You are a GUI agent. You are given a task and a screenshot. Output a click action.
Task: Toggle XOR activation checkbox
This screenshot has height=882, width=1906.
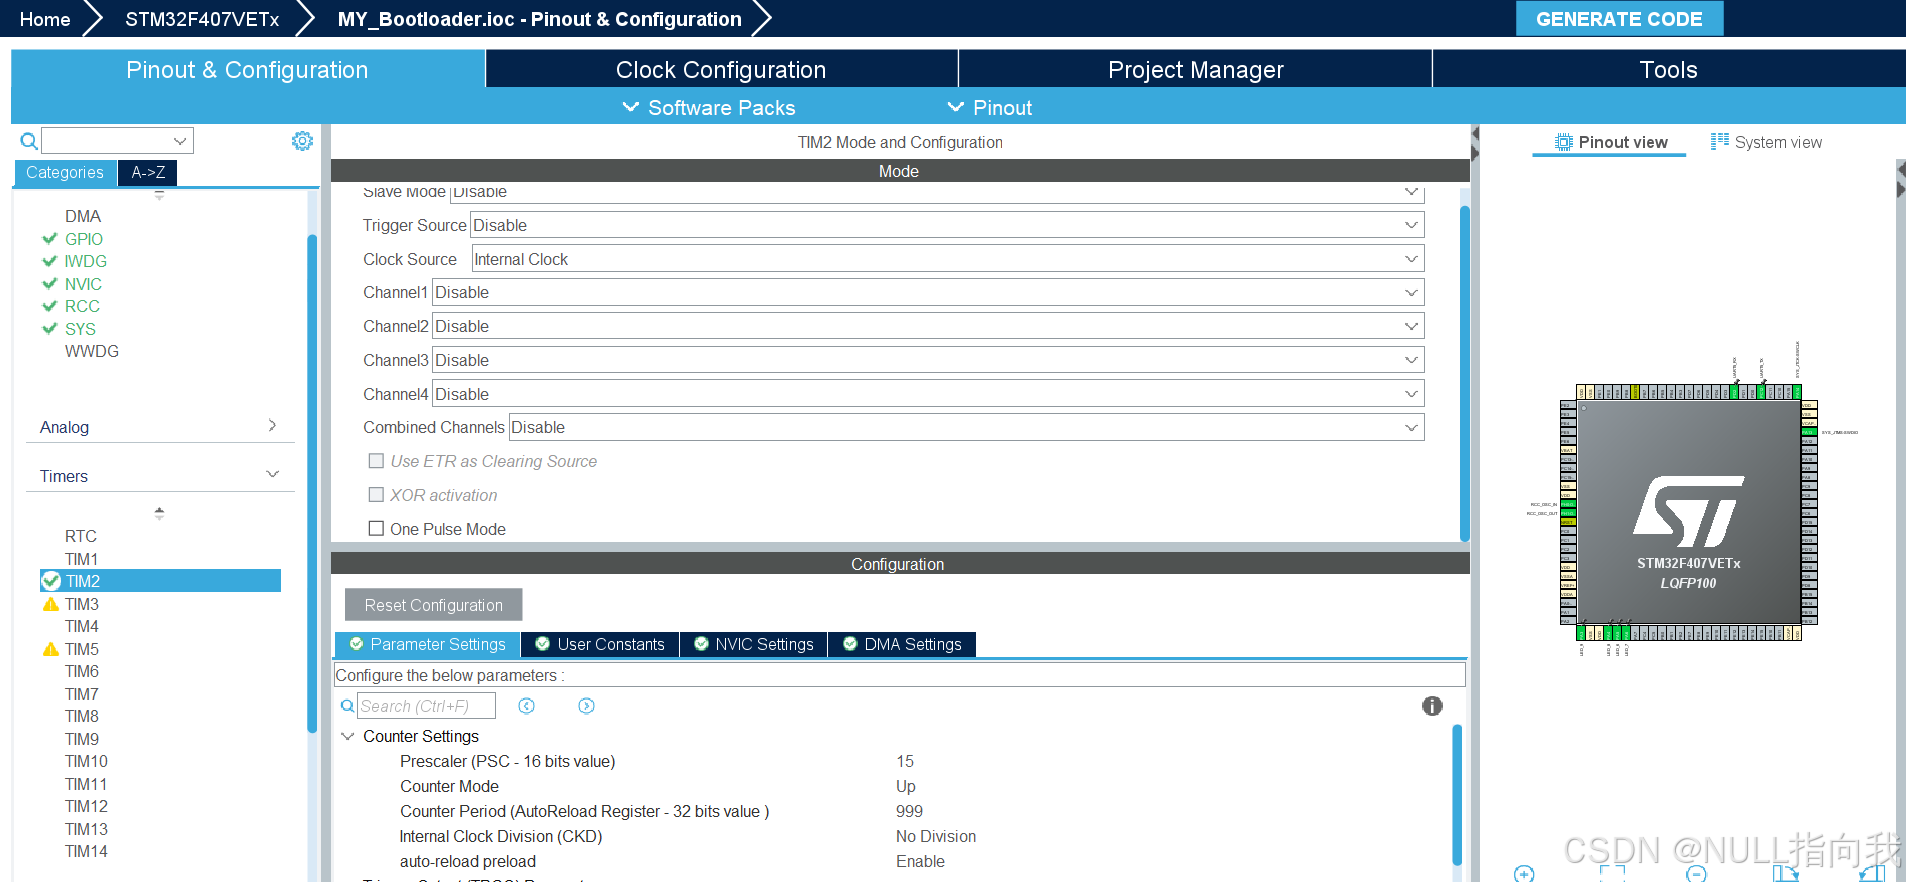click(x=376, y=495)
